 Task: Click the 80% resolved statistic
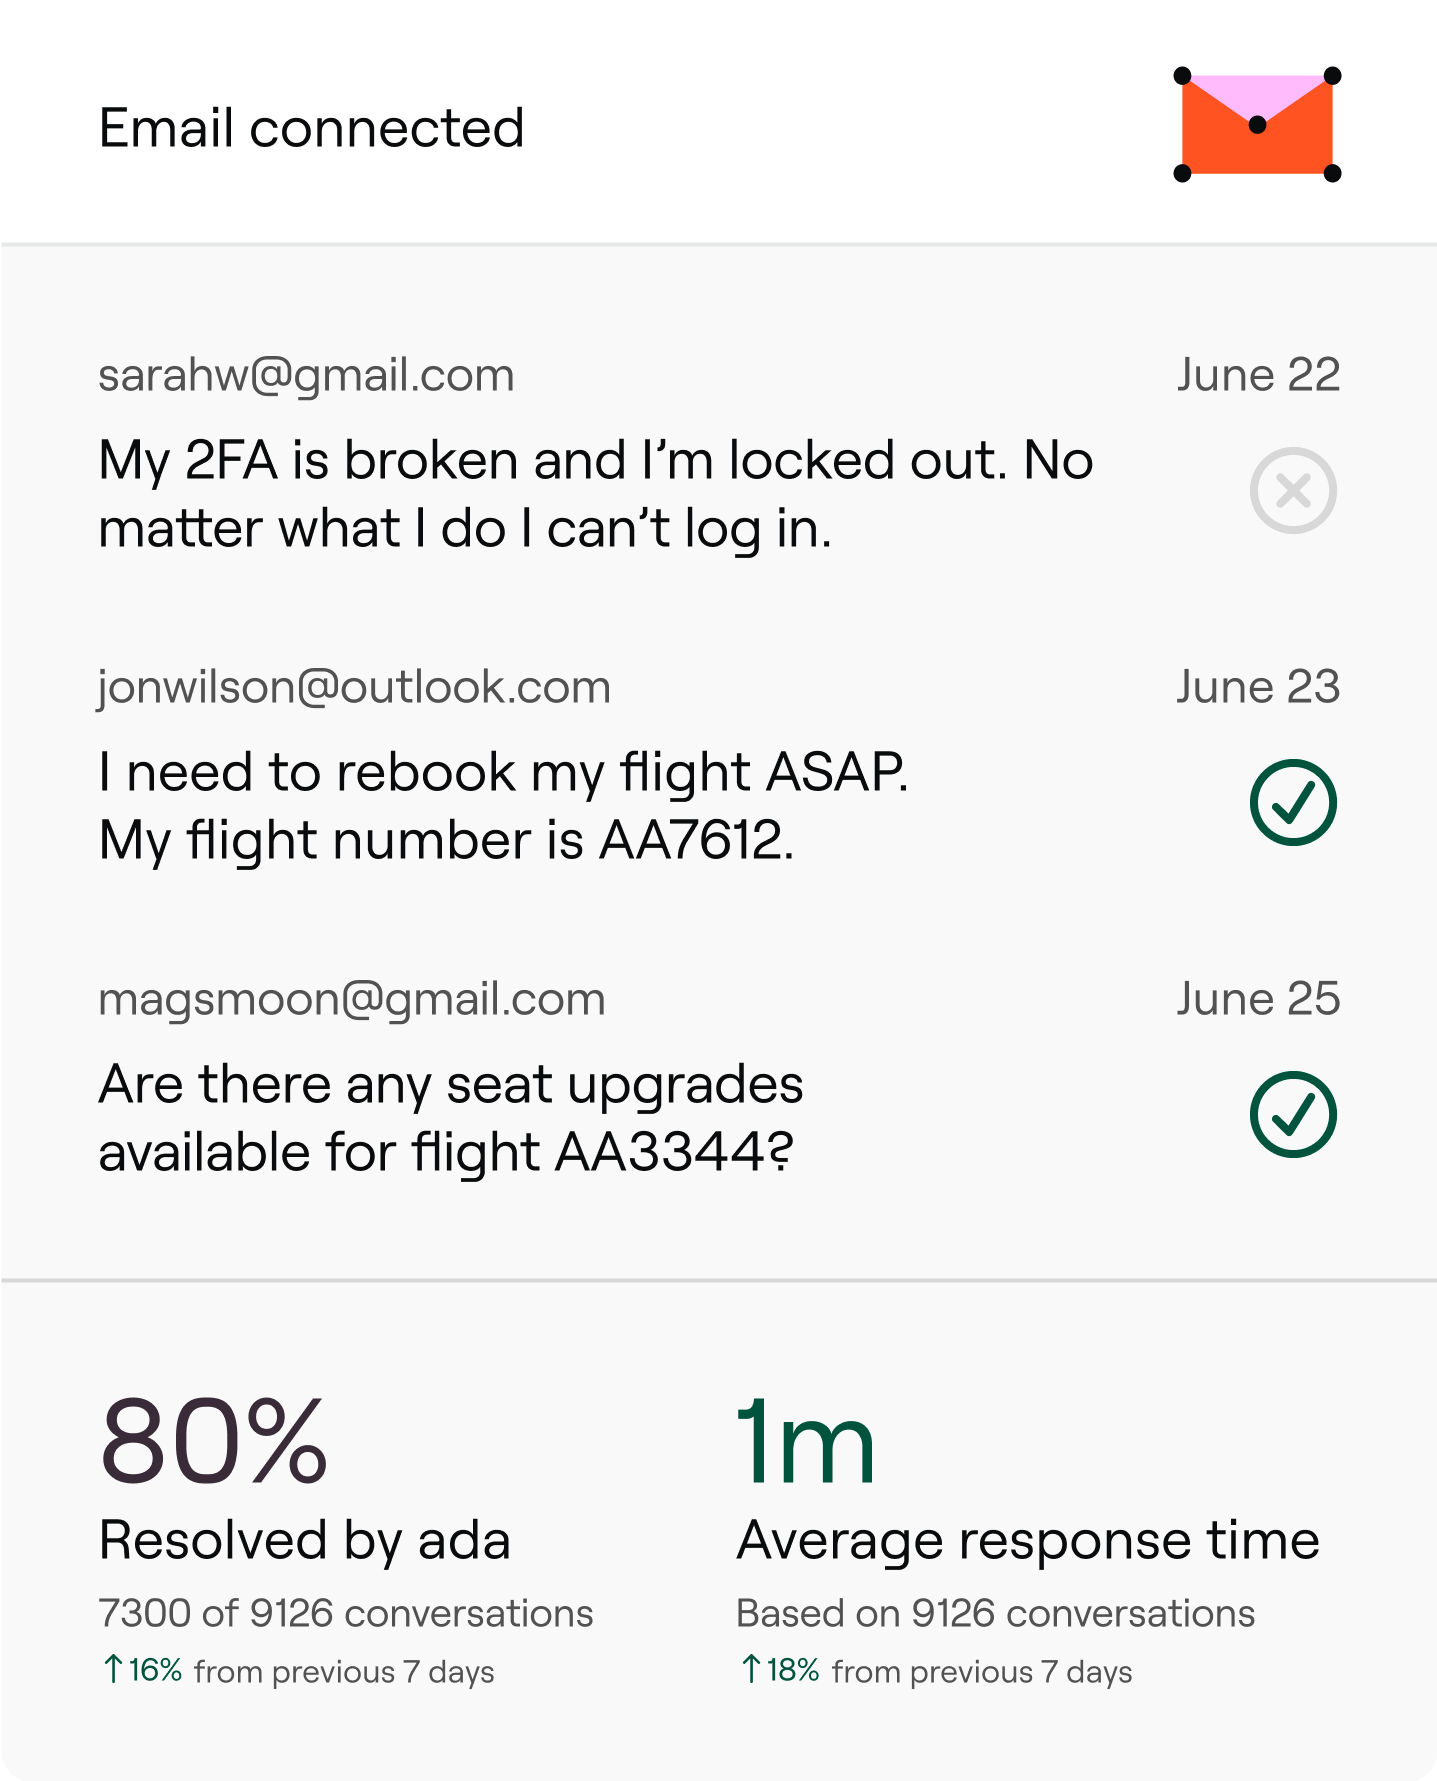[214, 1441]
